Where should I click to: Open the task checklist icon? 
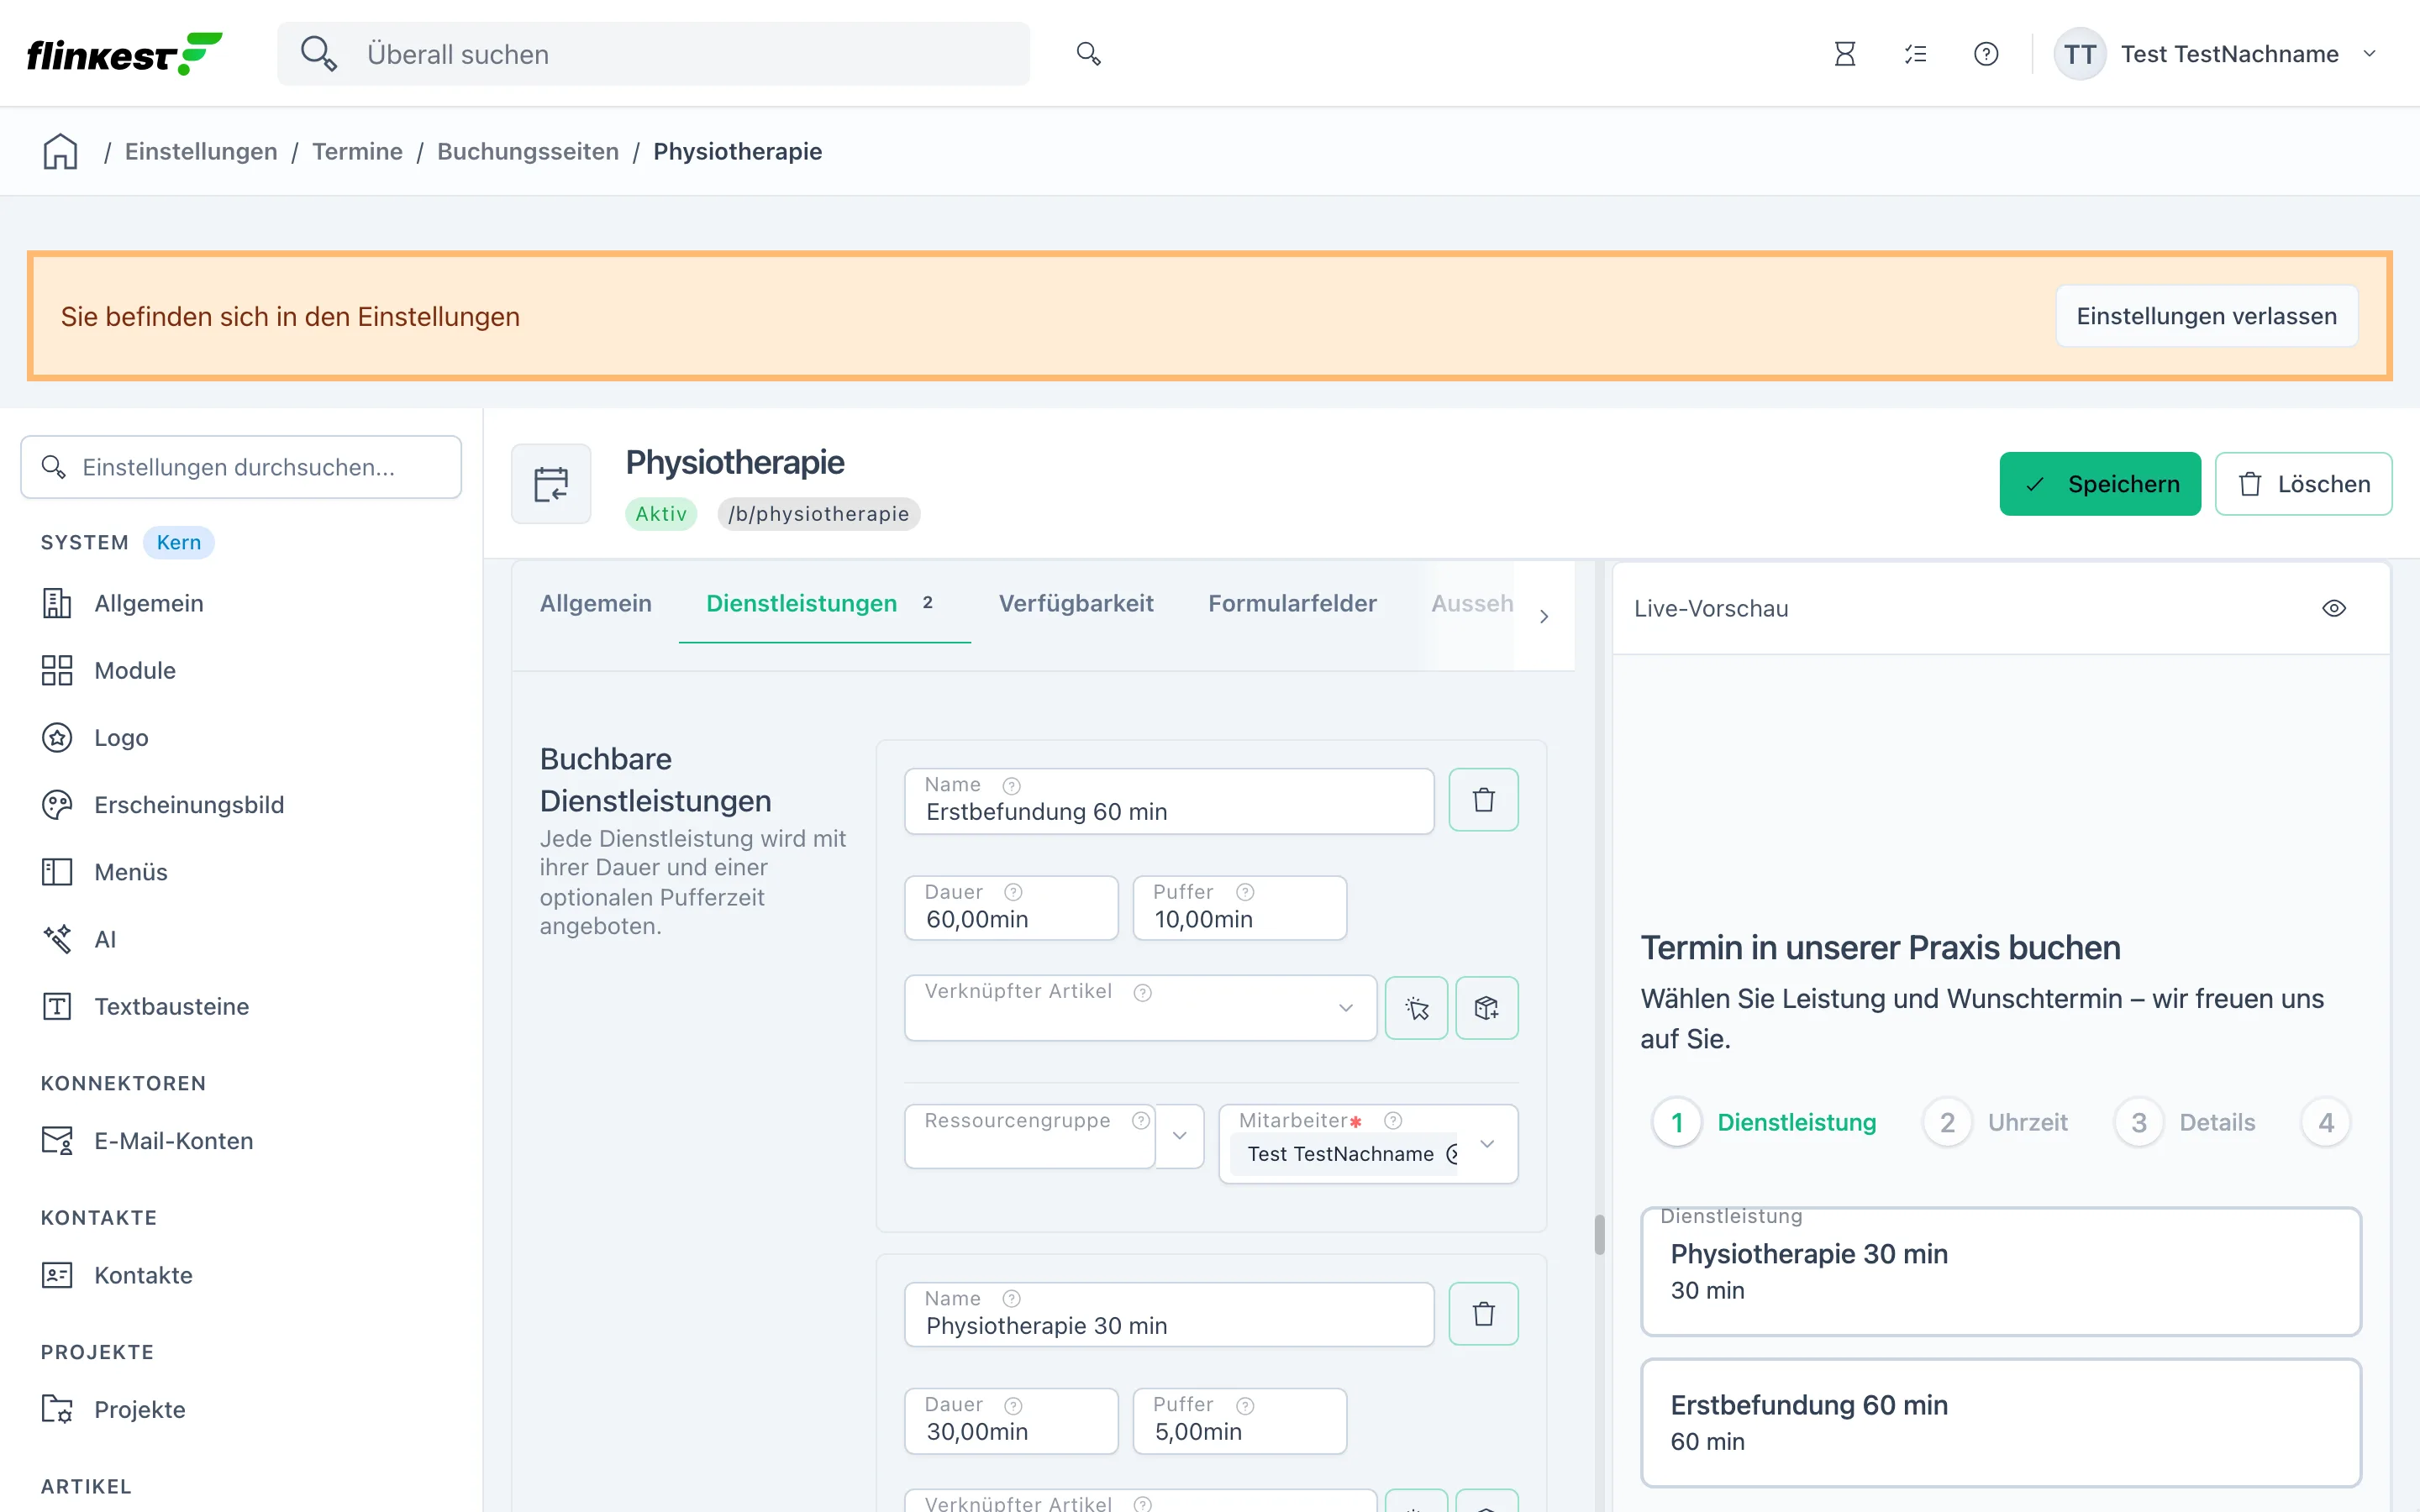(x=1916, y=54)
